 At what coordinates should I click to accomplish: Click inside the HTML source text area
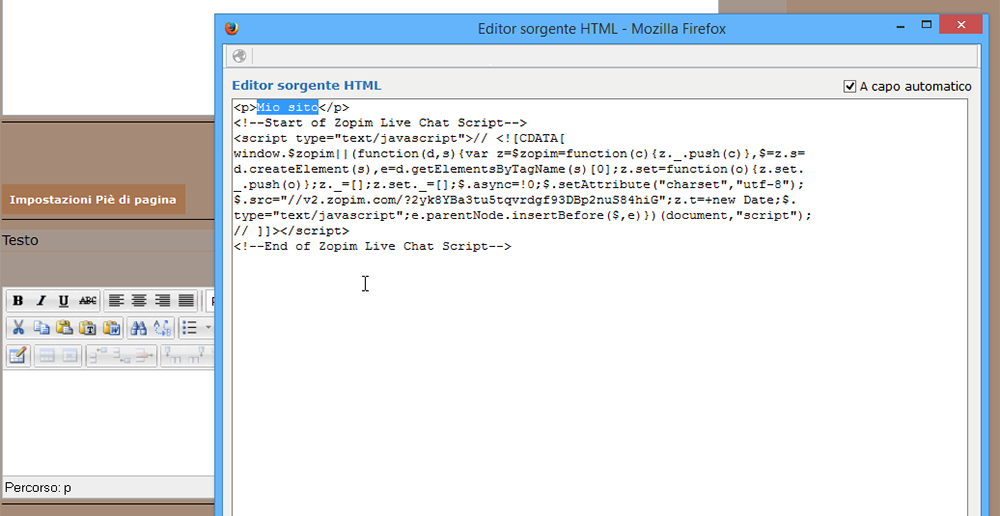point(599,307)
